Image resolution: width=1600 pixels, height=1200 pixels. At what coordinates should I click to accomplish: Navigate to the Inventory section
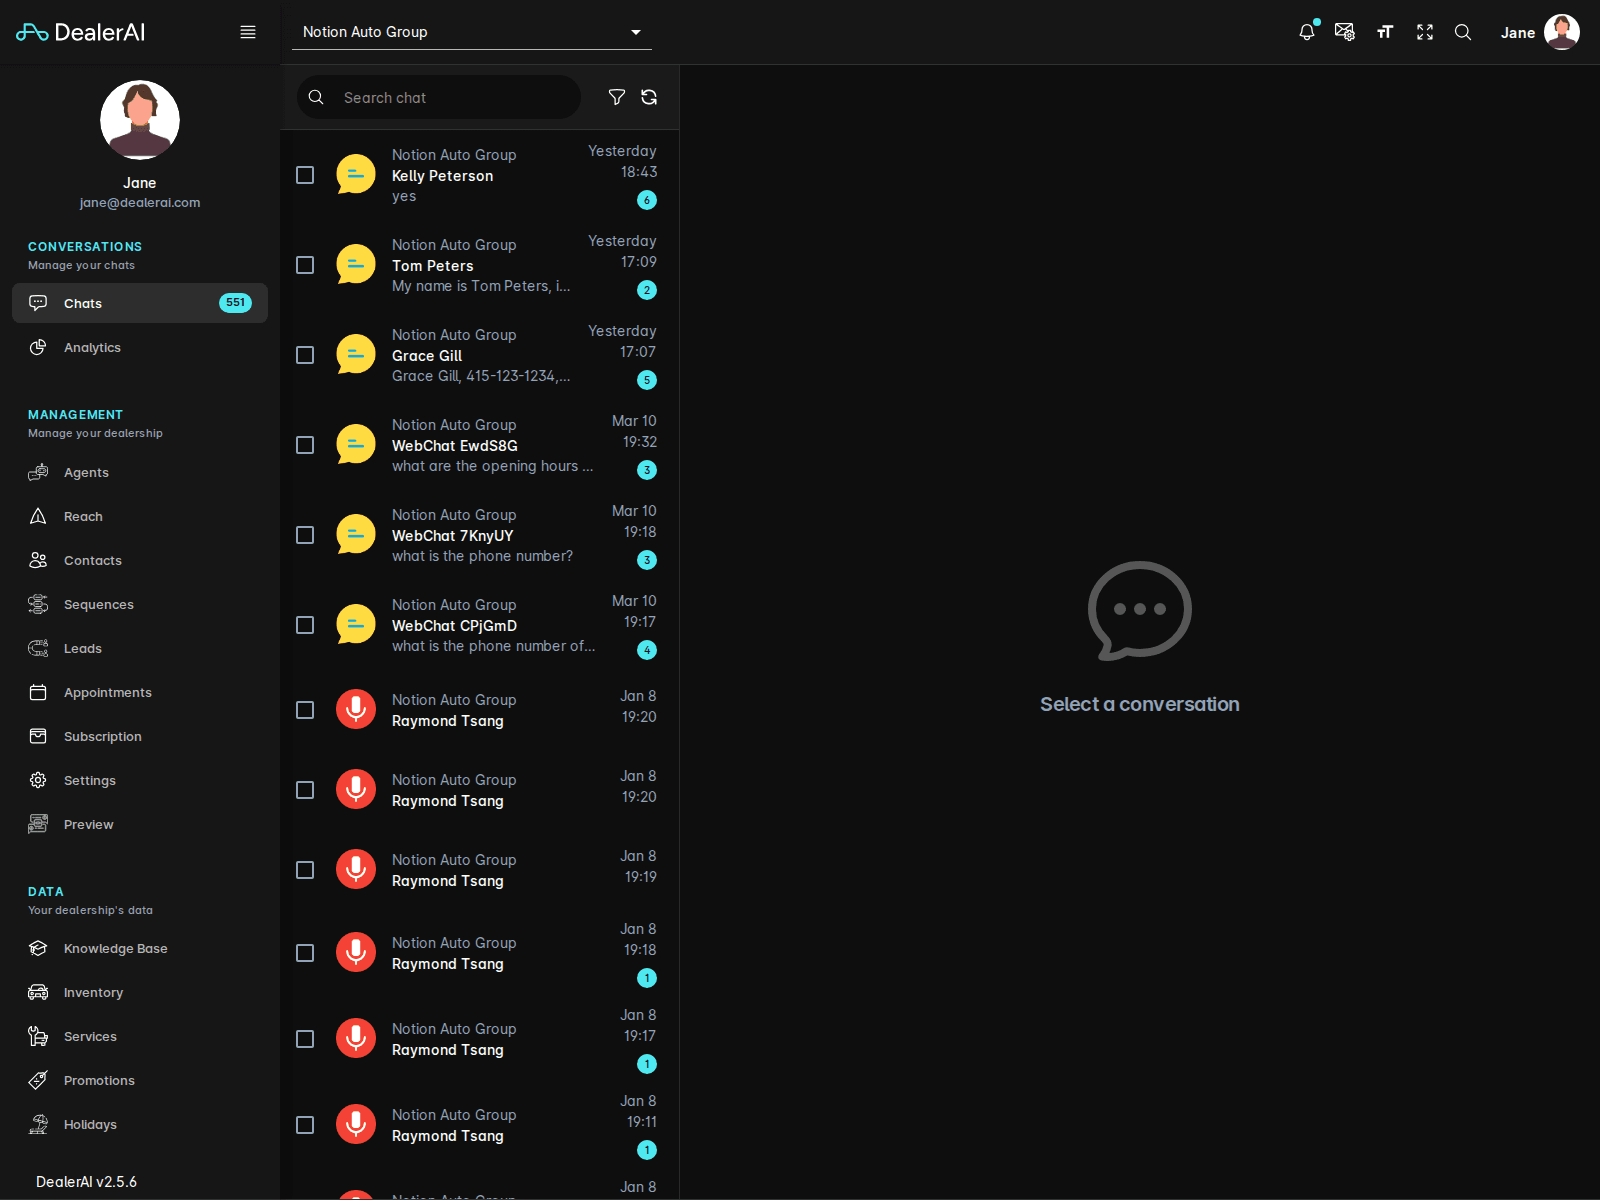(x=93, y=992)
